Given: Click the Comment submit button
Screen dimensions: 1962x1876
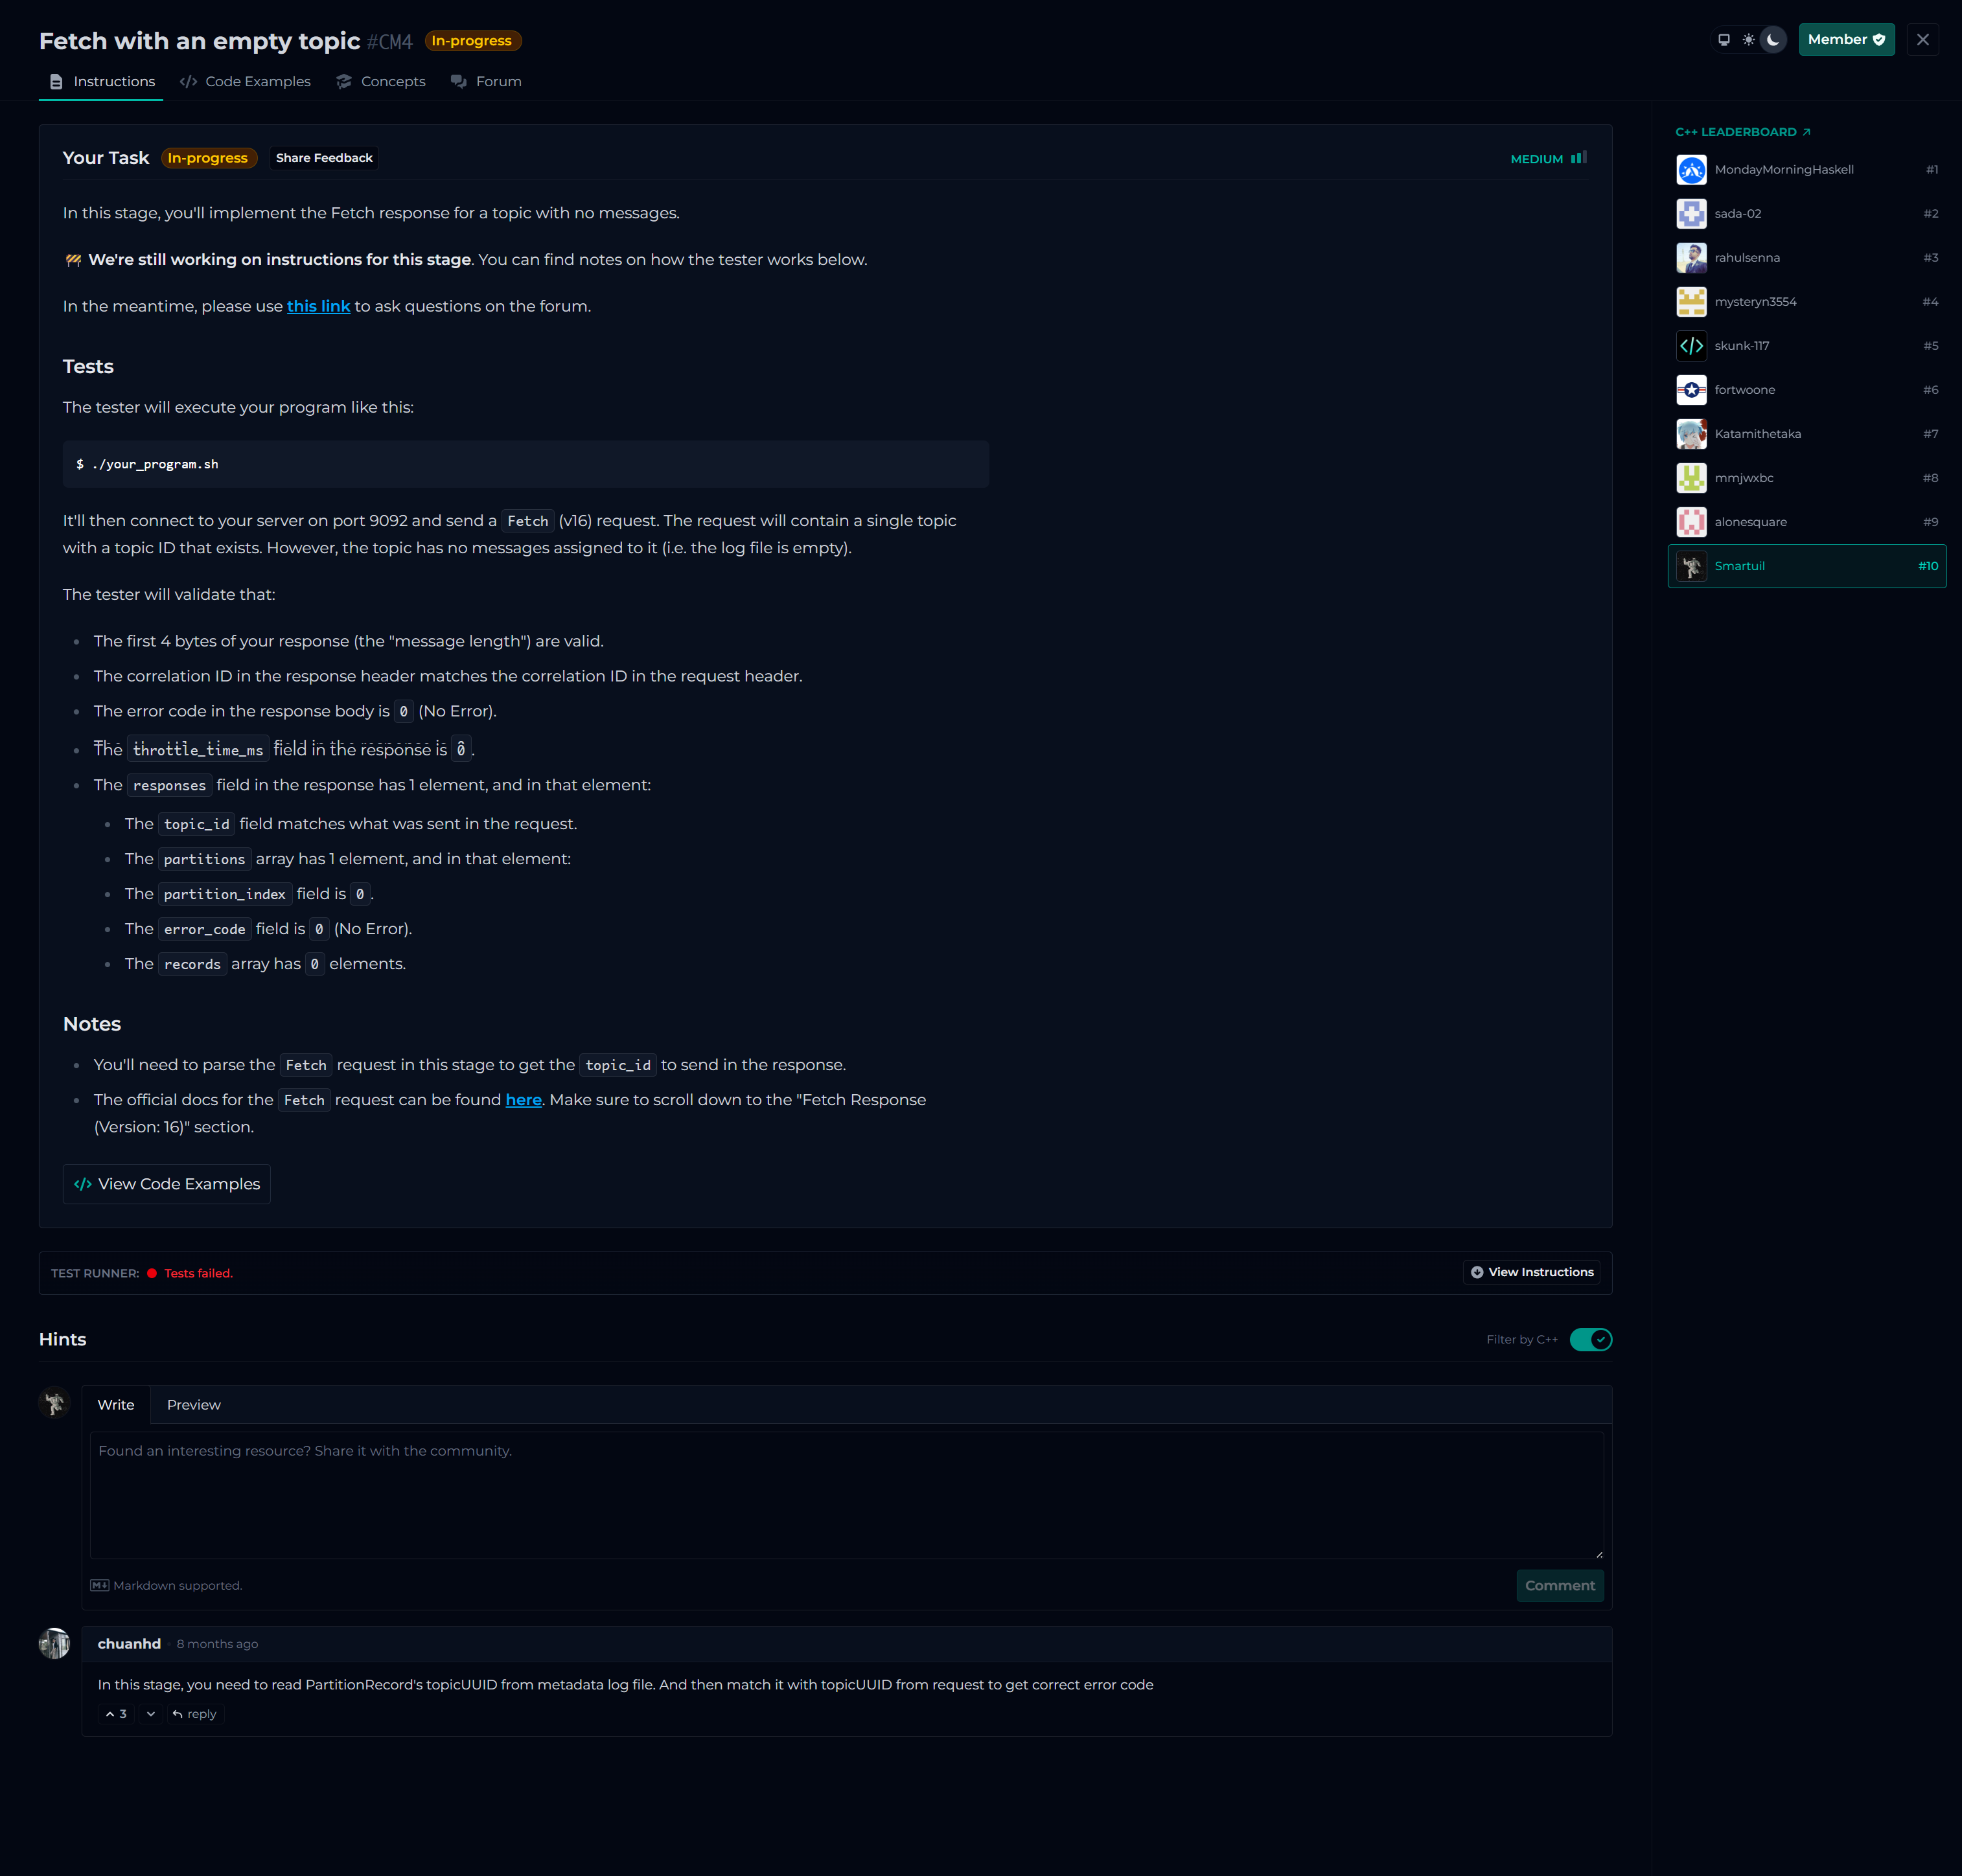Looking at the screenshot, I should [x=1559, y=1585].
